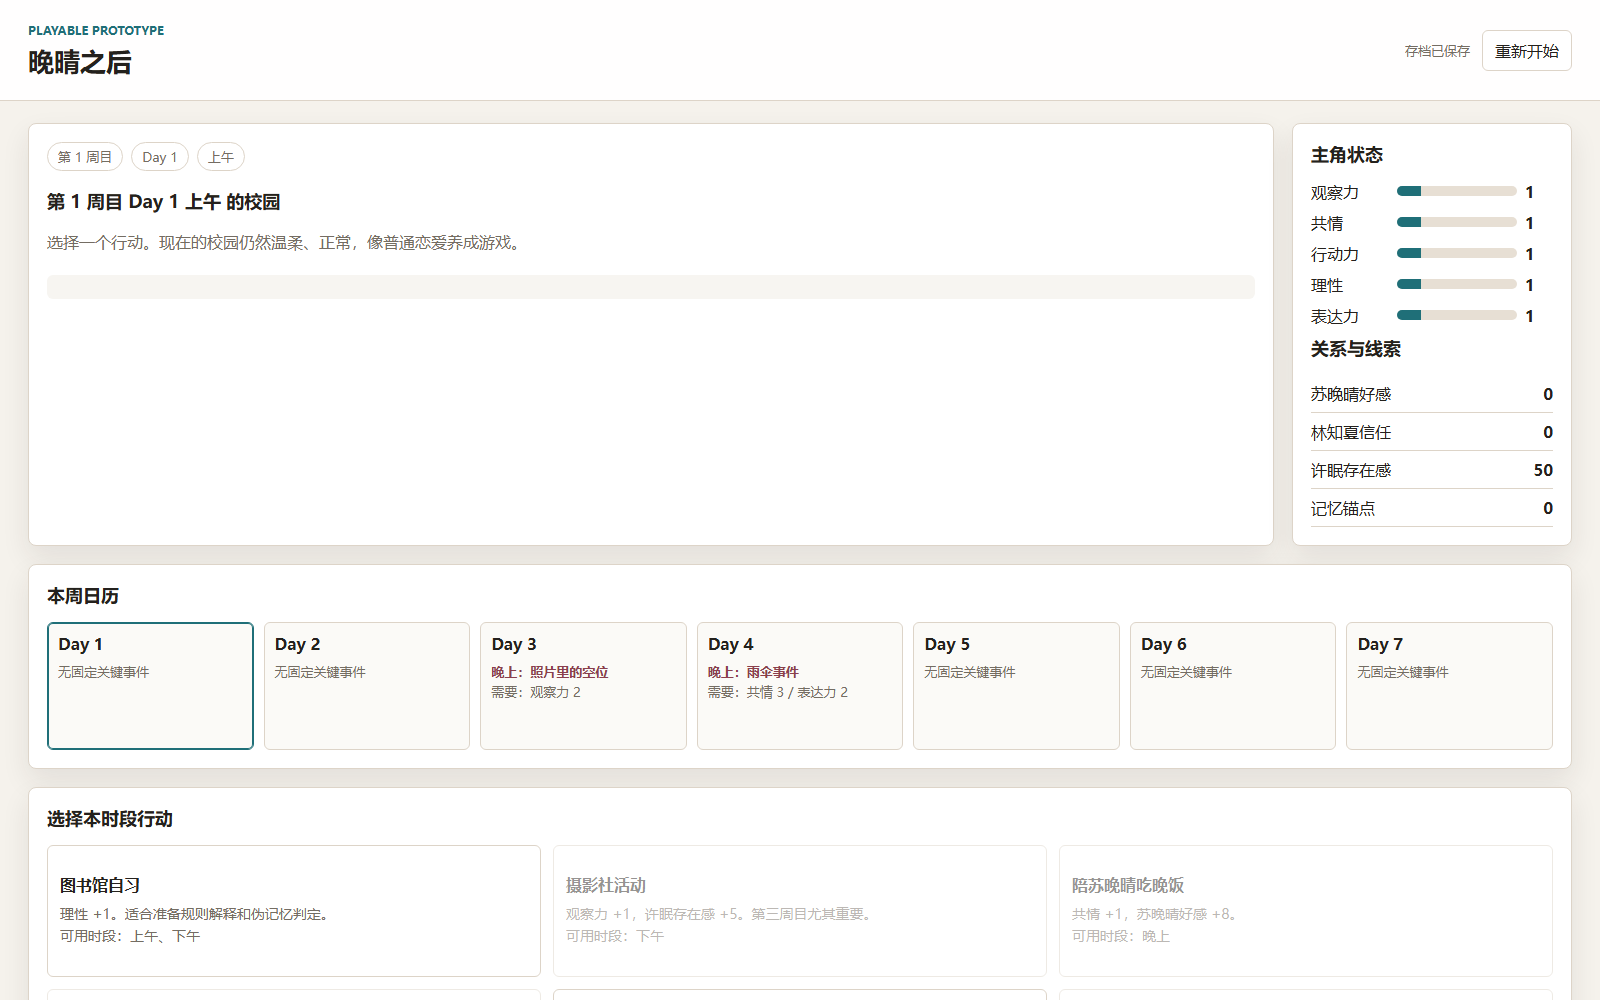This screenshot has width=1600, height=1000.
Task: Choose the 图书馆自习 action
Action: [x=294, y=911]
